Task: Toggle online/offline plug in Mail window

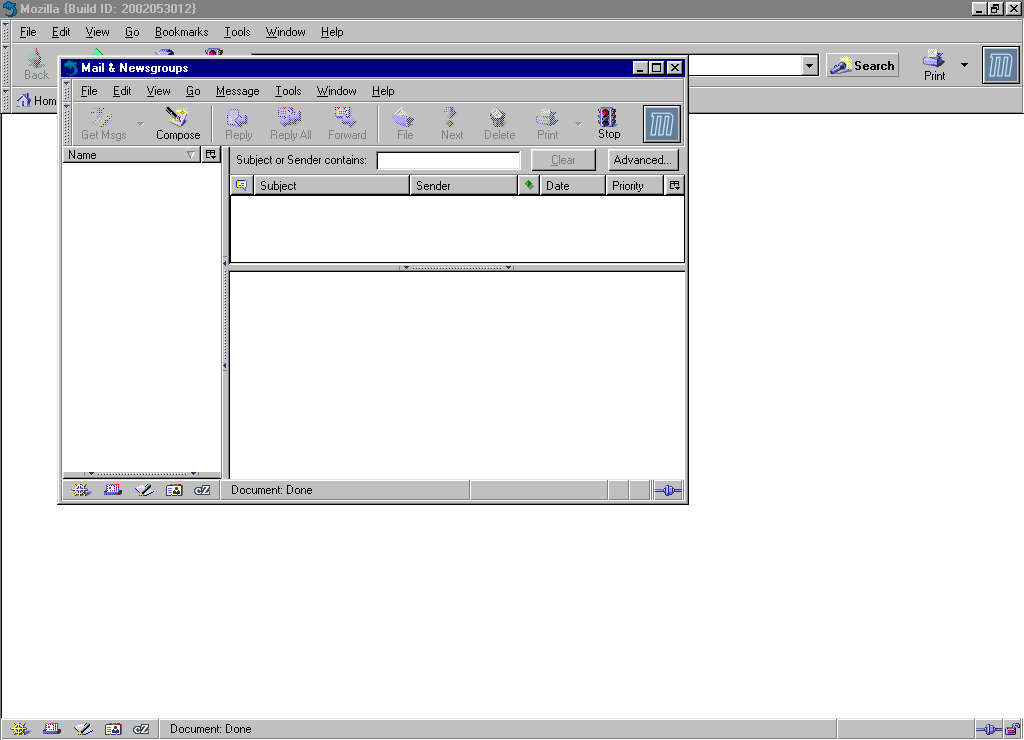Action: pos(668,490)
